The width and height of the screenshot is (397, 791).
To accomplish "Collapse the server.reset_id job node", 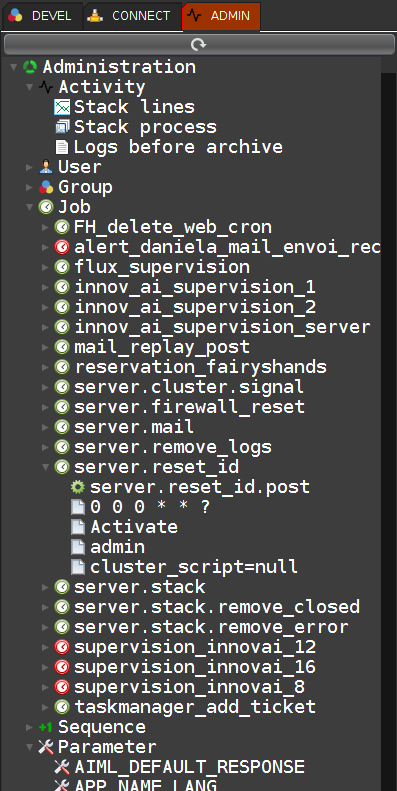I will (45, 467).
